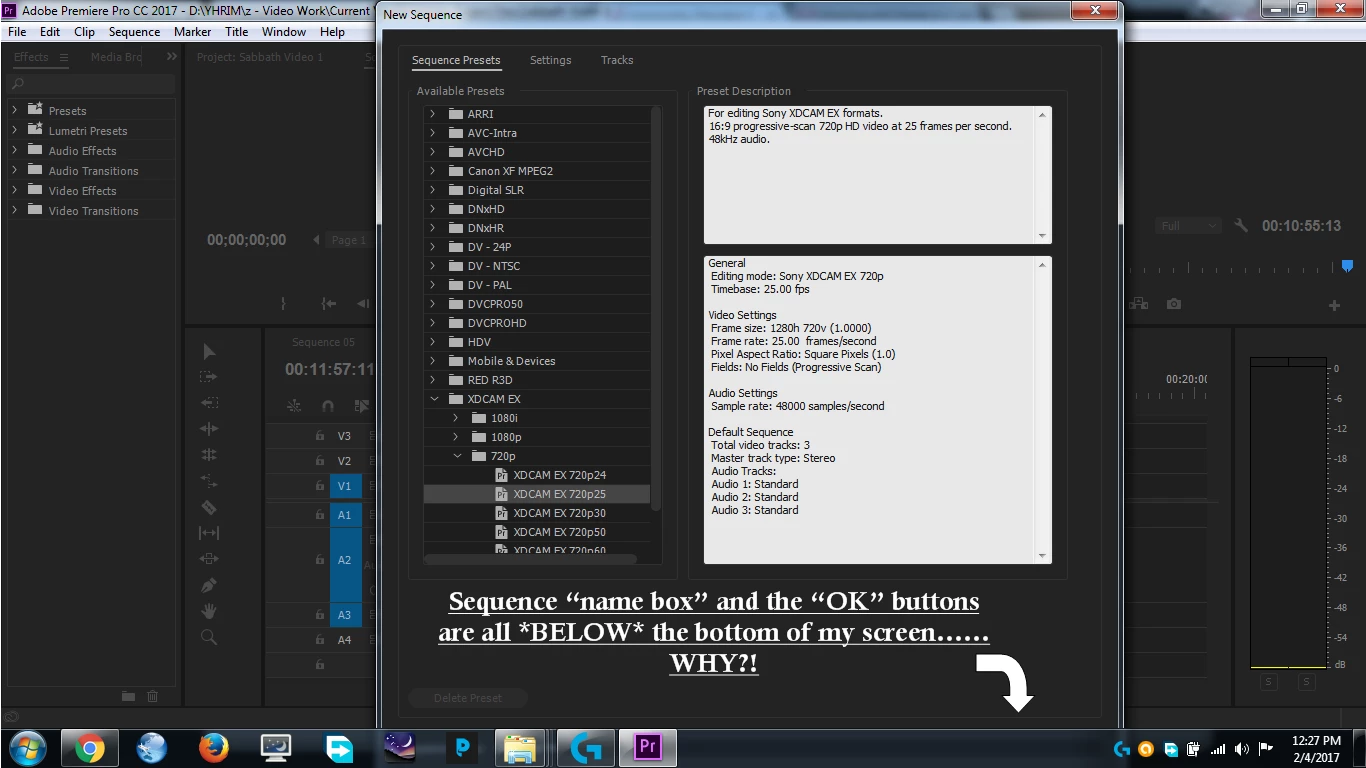
Task: Click the Premiere Pro taskbar icon
Action: (647, 748)
